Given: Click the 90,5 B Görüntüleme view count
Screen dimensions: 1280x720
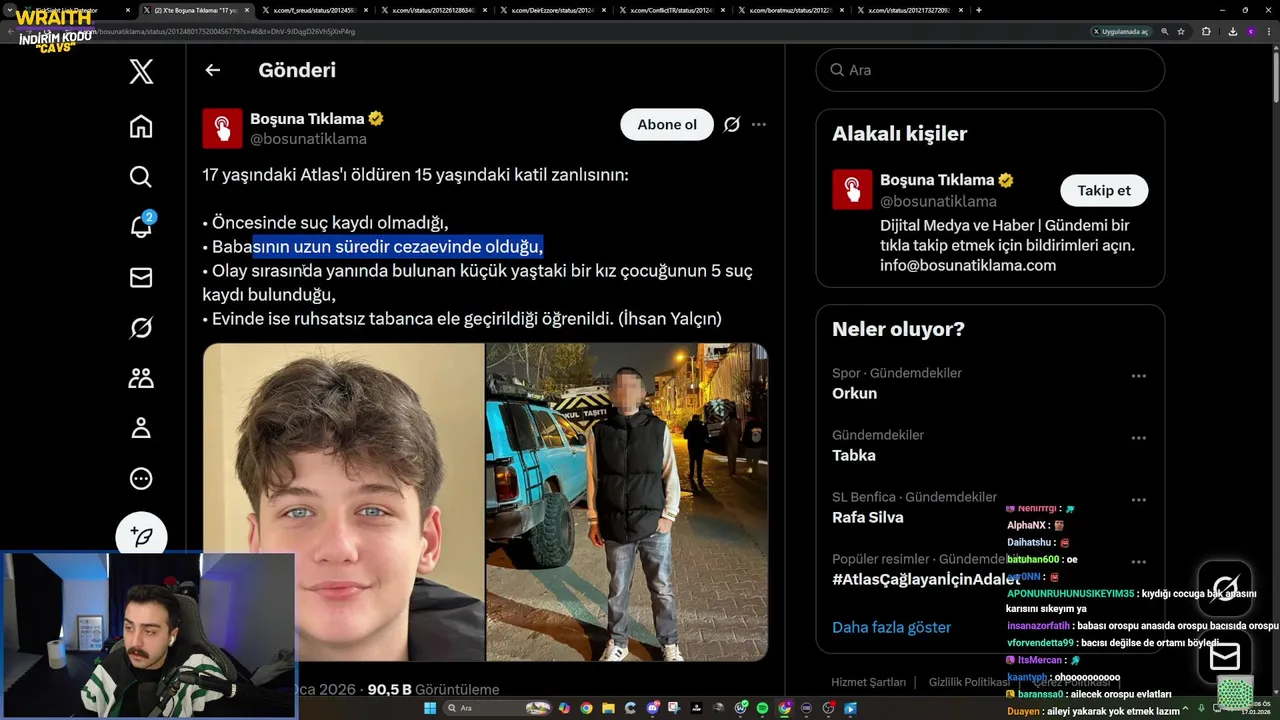Looking at the screenshot, I should 433,689.
